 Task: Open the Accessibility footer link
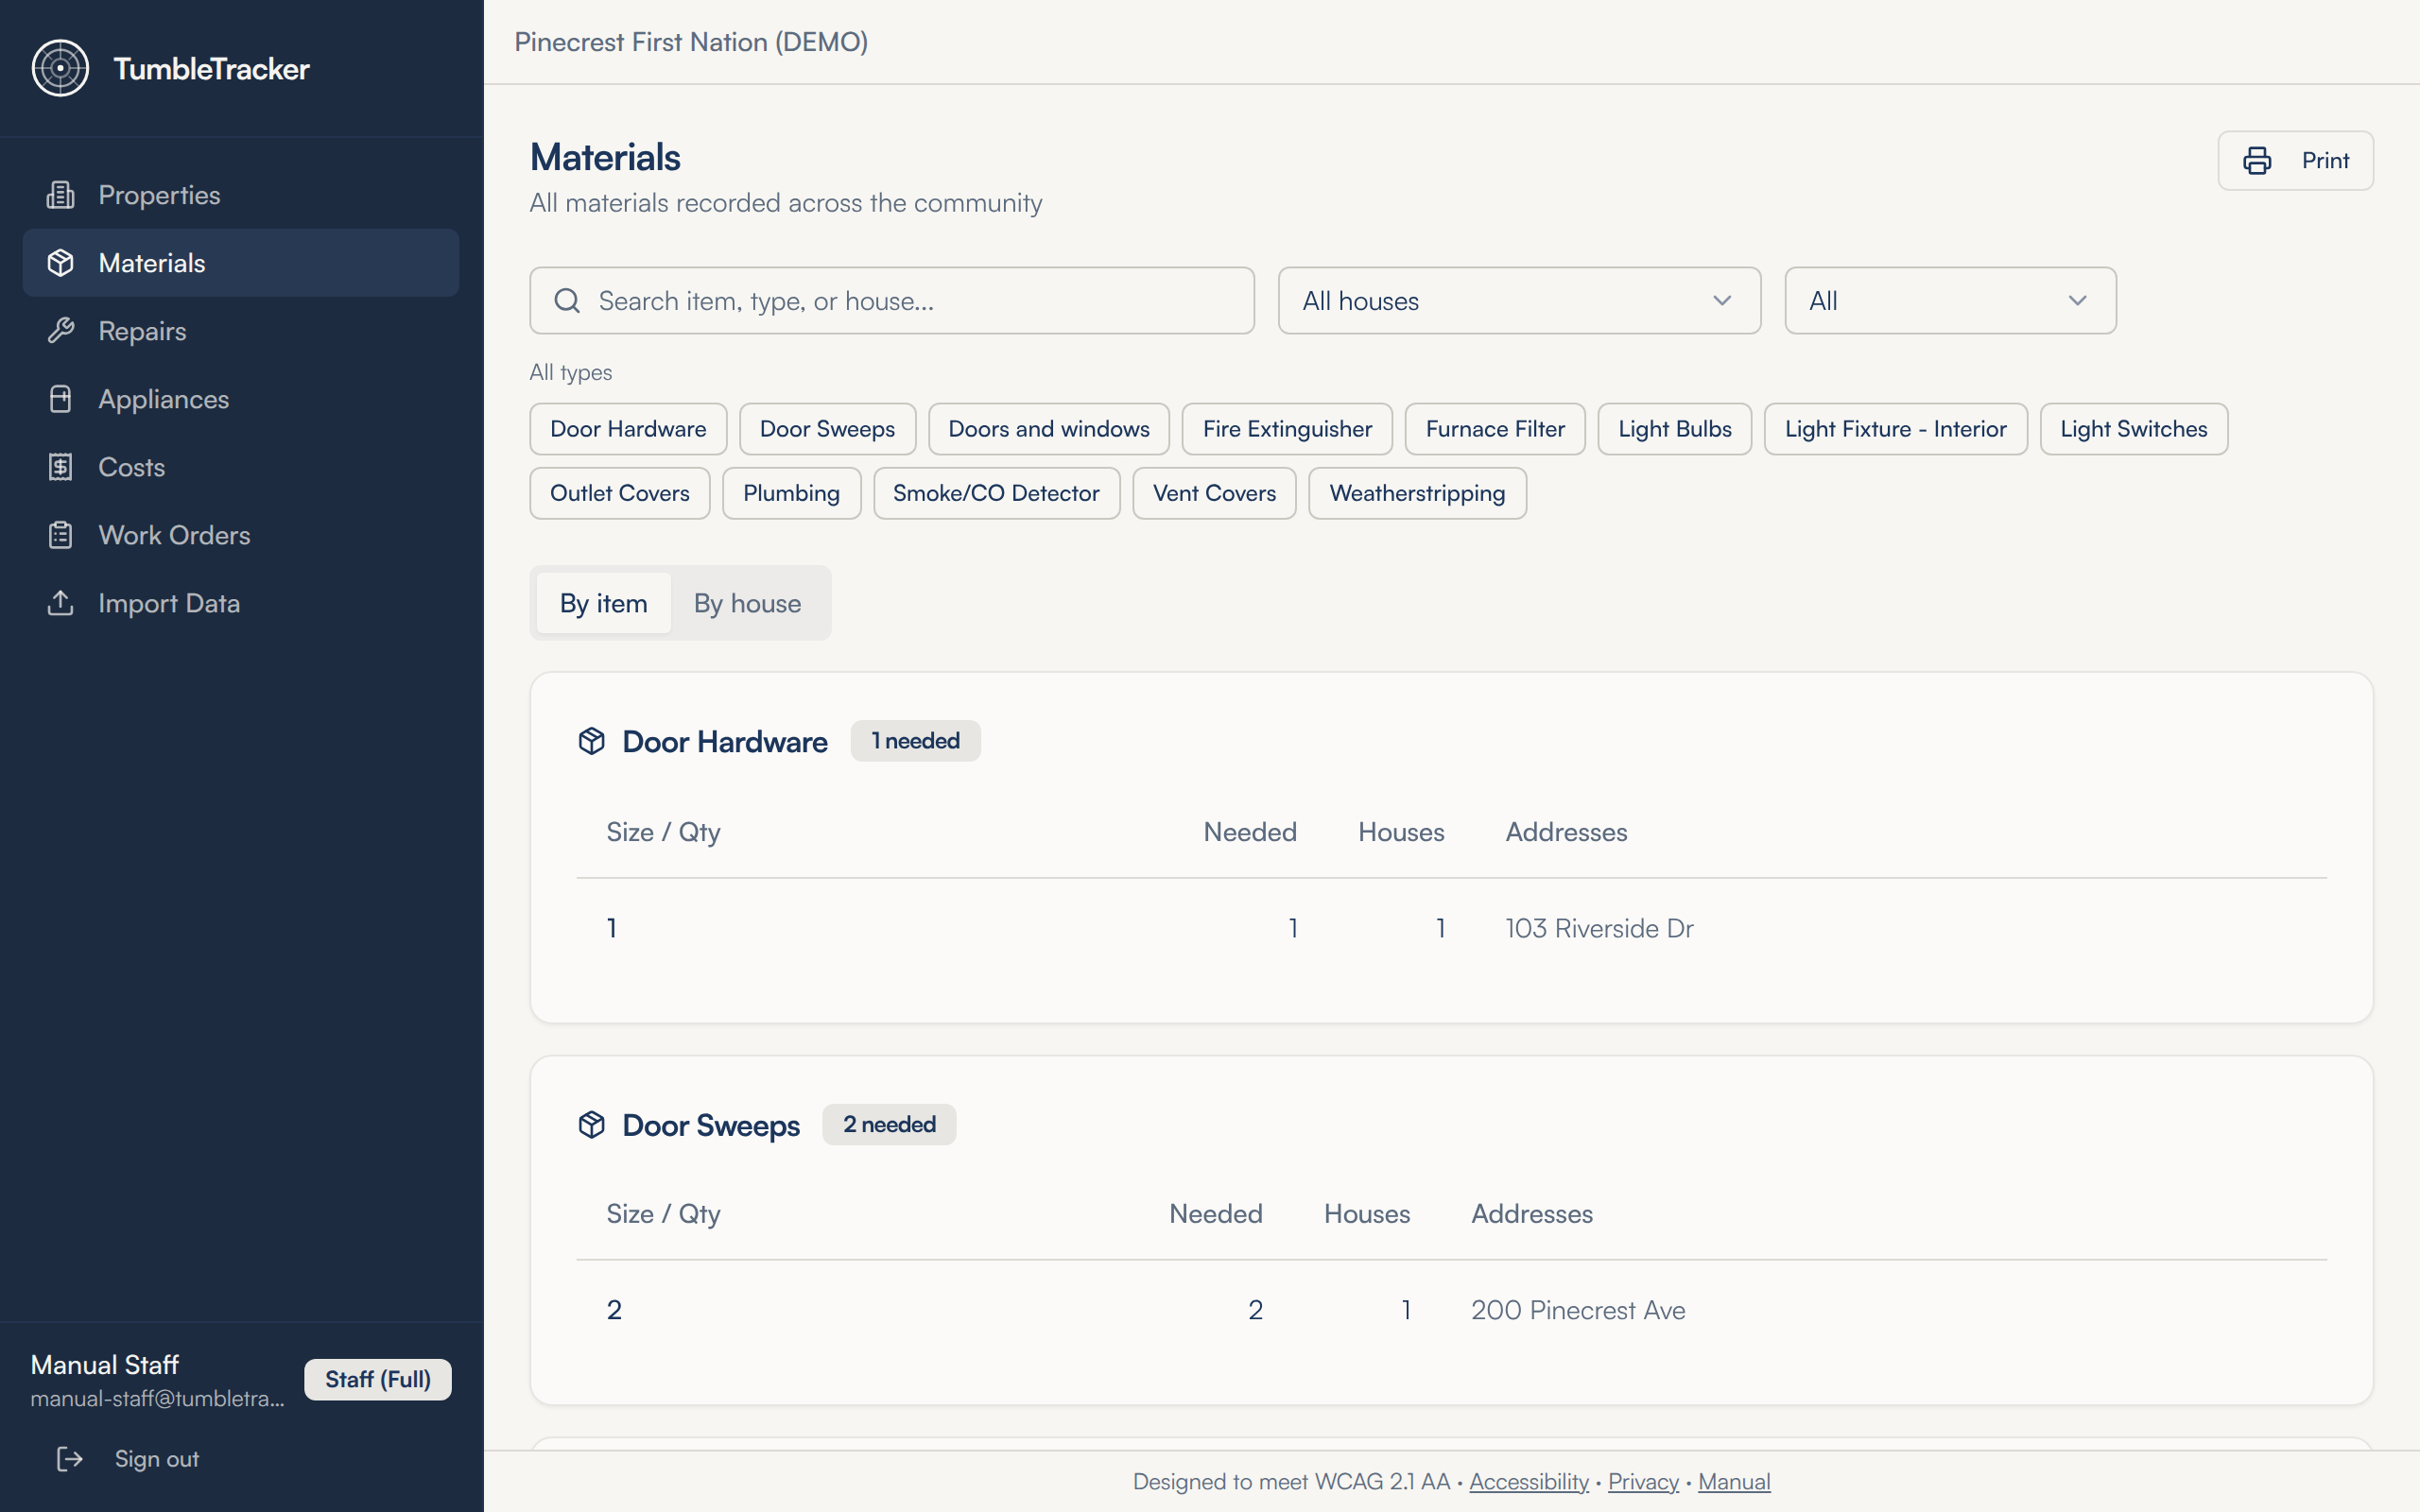point(1529,1482)
